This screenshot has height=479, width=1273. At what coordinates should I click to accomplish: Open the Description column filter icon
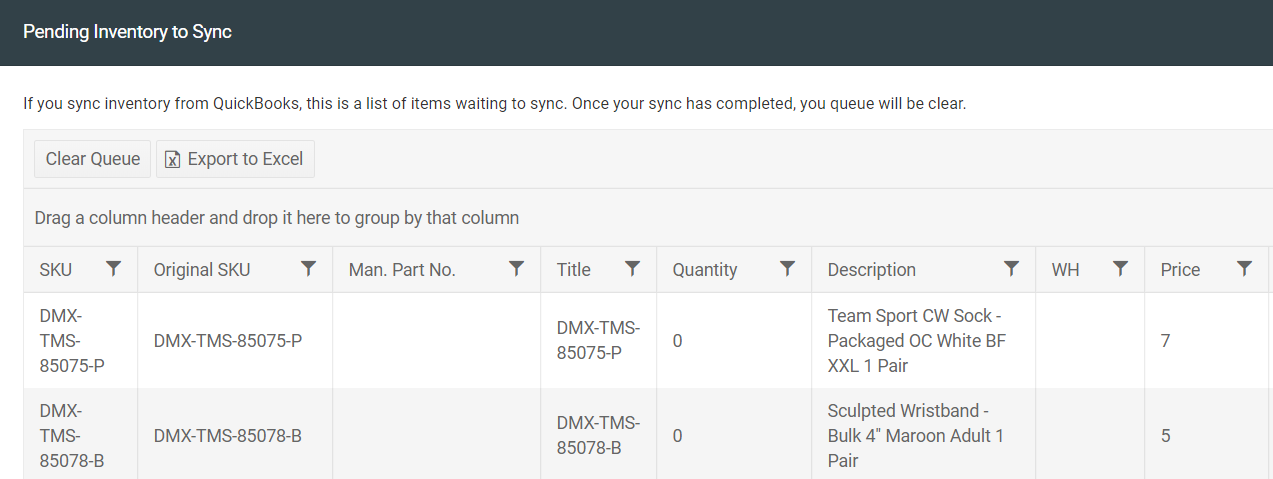[x=1012, y=269]
